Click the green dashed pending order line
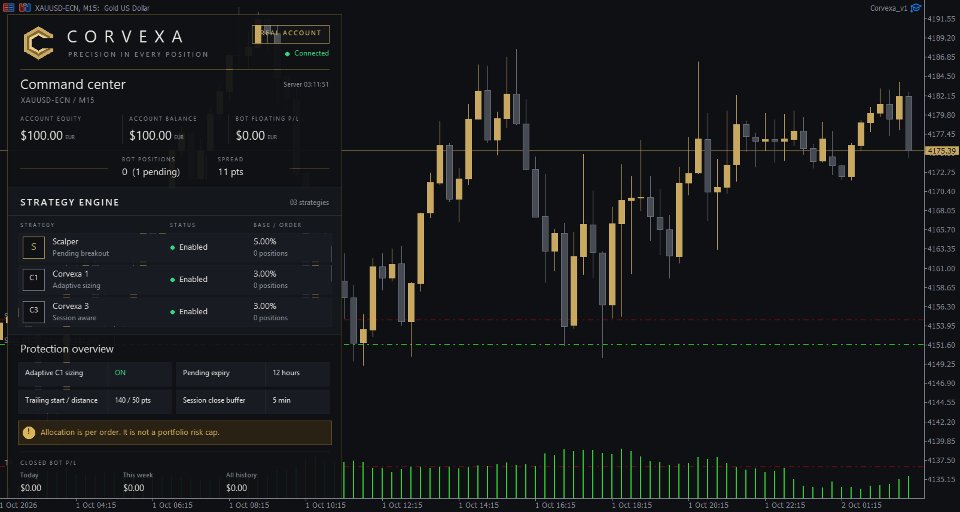Image resolution: width=960 pixels, height=512 pixels. pyautogui.click(x=634, y=345)
